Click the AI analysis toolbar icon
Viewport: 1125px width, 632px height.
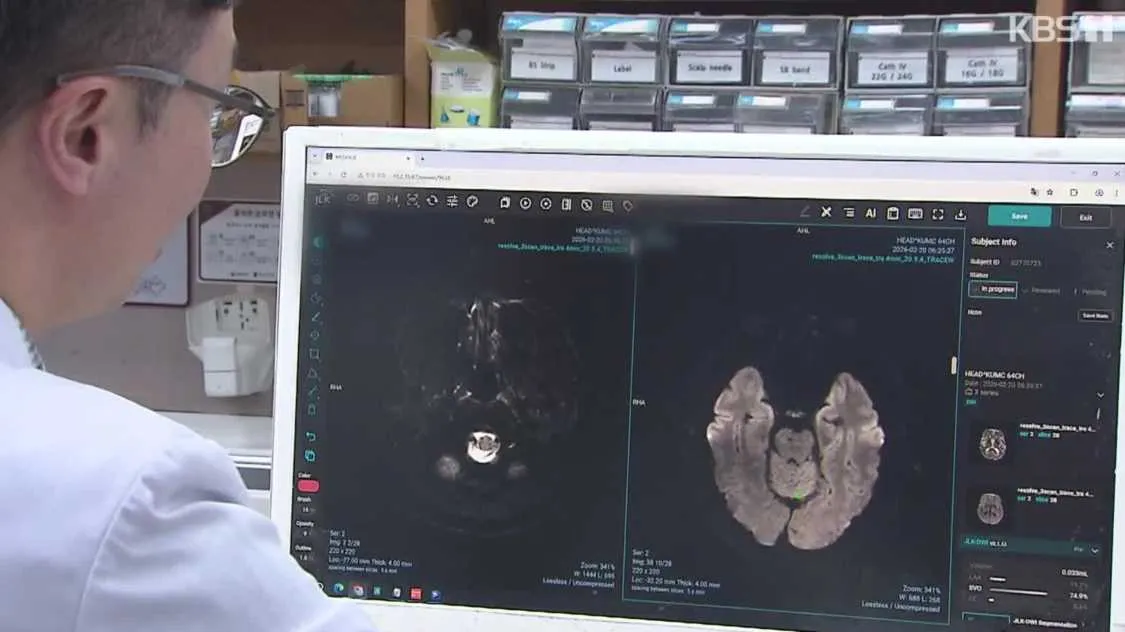click(x=870, y=213)
